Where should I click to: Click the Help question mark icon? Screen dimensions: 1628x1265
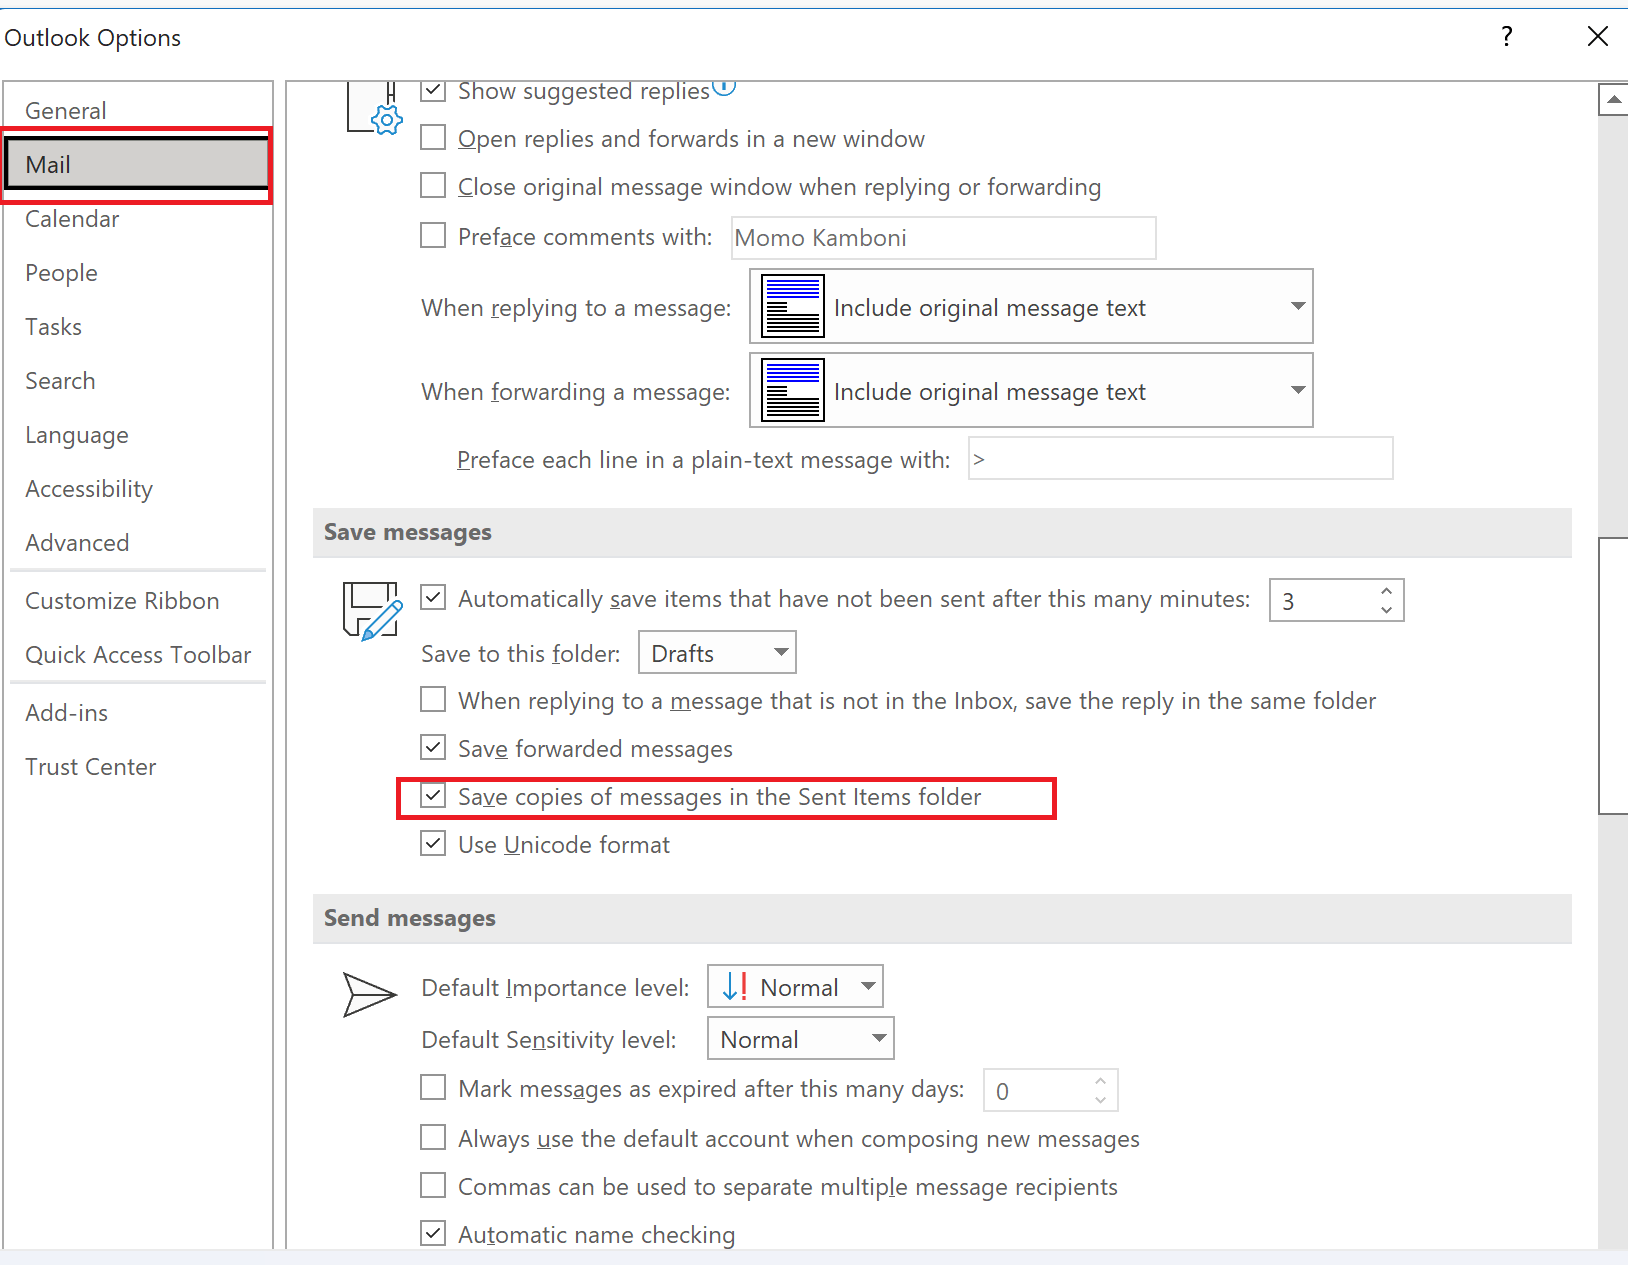[1507, 37]
